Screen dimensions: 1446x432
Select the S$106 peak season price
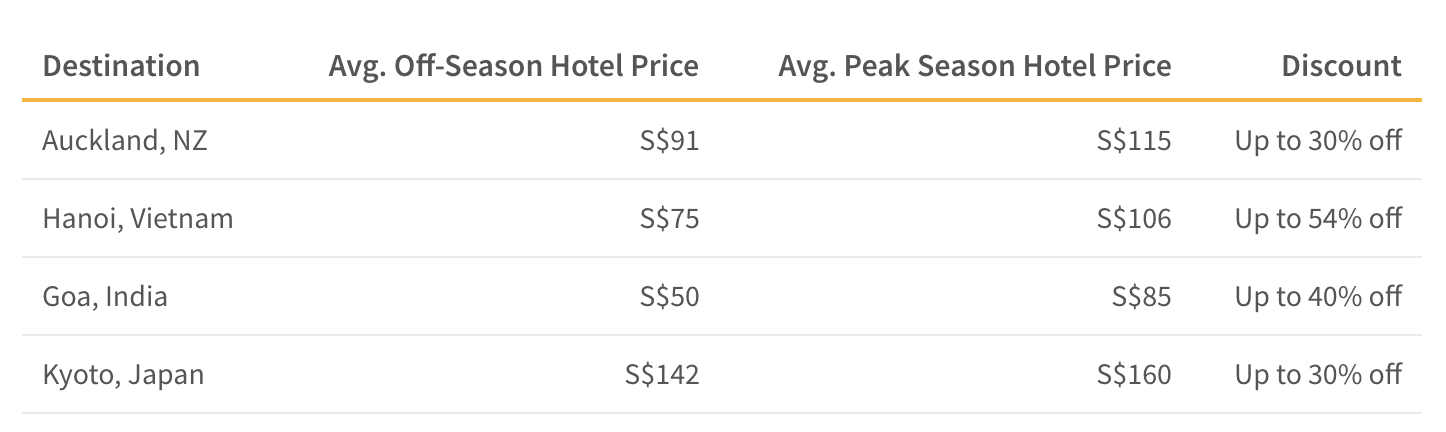coord(1134,218)
